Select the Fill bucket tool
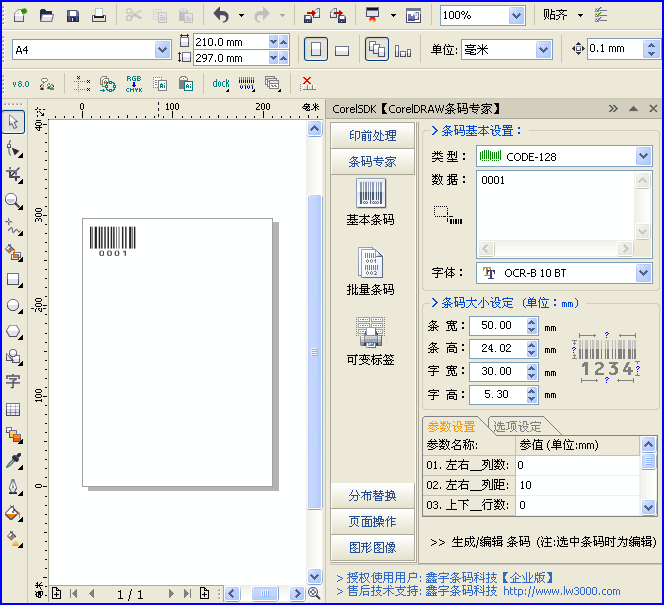The height and width of the screenshot is (605, 664). click(x=14, y=513)
